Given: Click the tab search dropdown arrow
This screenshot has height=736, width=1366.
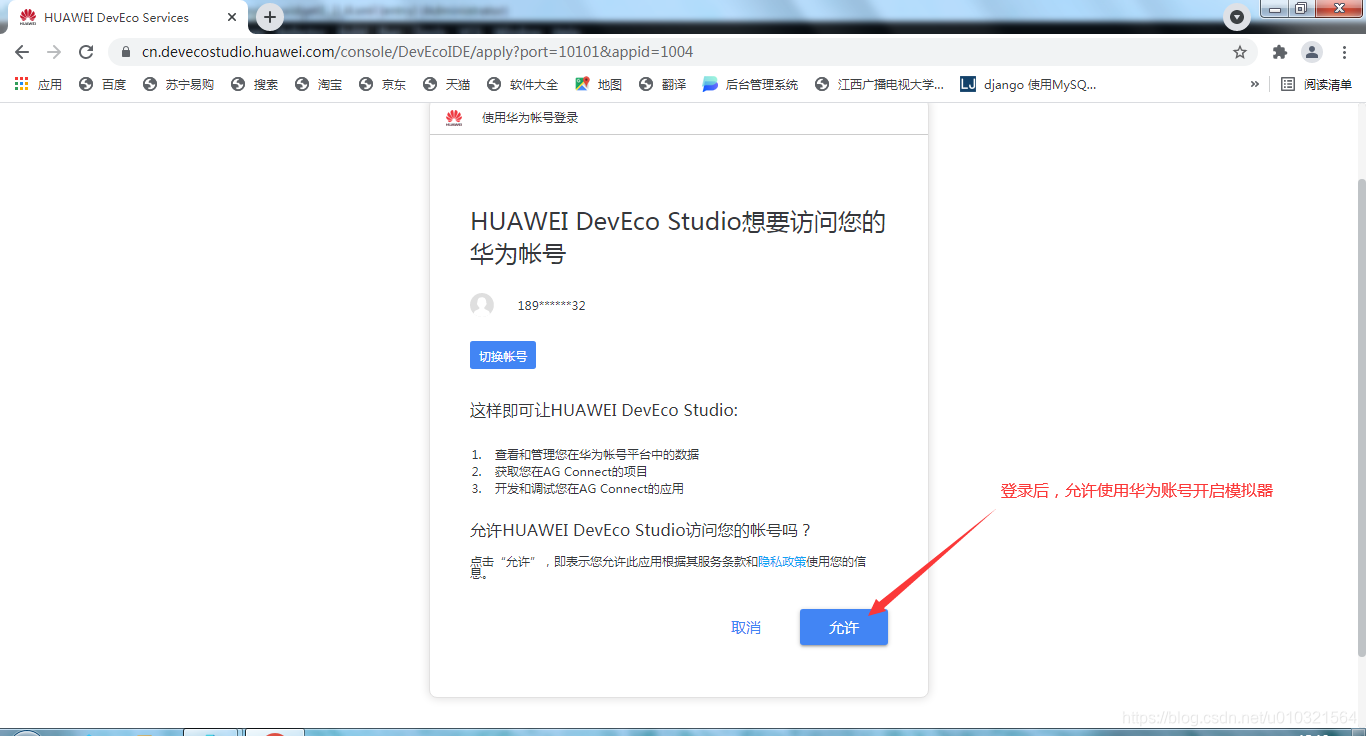Looking at the screenshot, I should 1237,17.
